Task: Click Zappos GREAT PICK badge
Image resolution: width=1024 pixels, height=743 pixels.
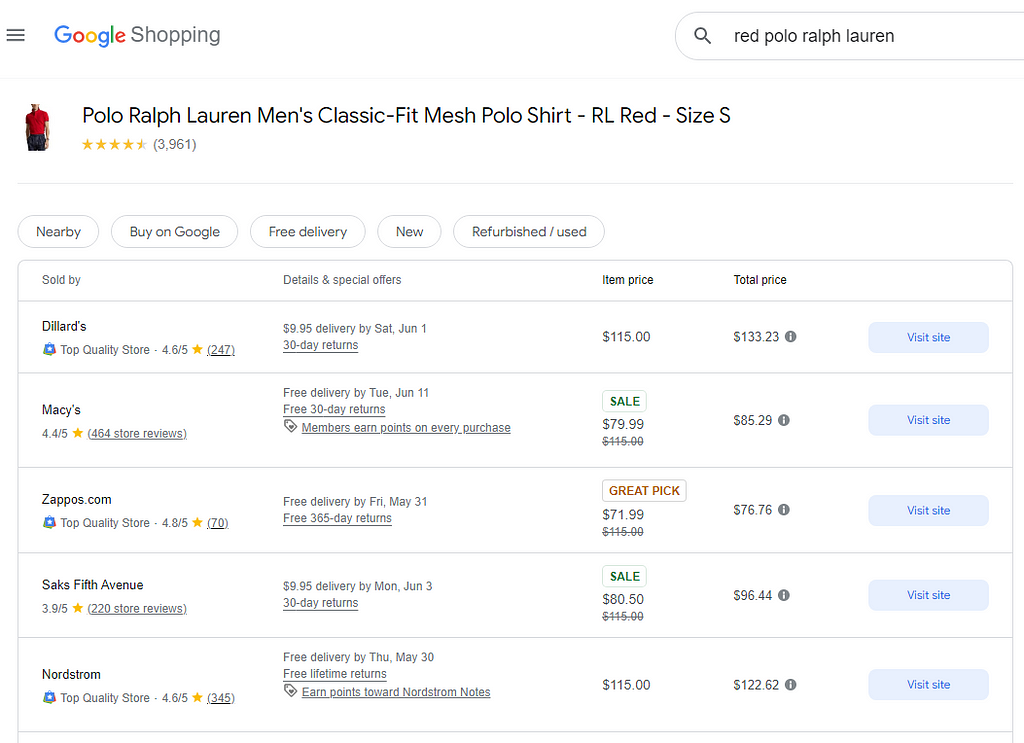Action: coord(644,491)
